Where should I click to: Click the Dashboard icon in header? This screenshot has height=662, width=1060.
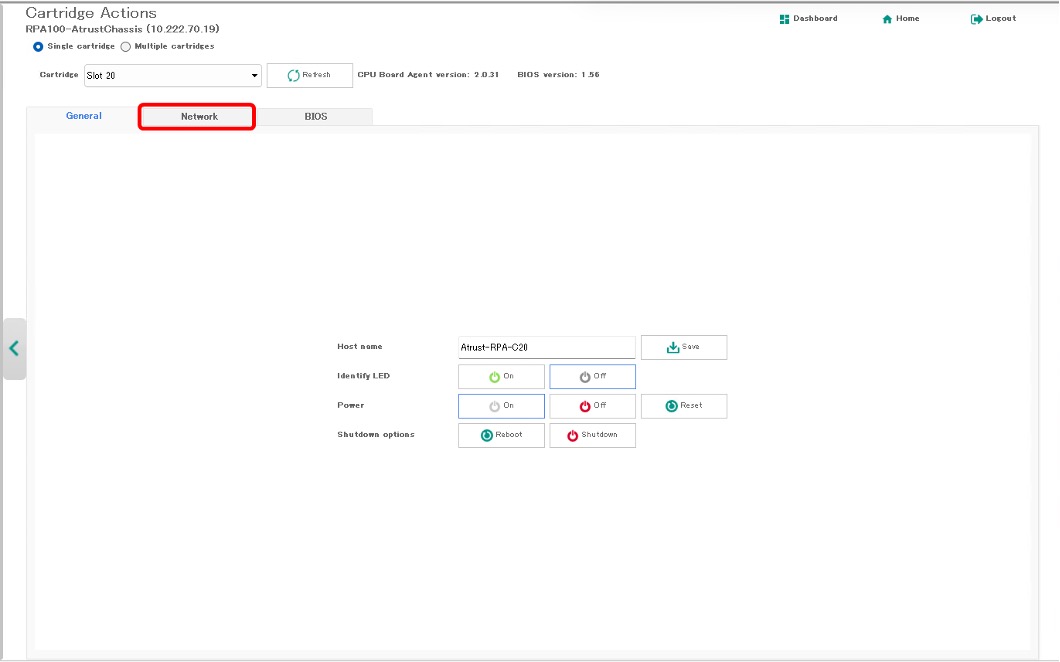(785, 19)
